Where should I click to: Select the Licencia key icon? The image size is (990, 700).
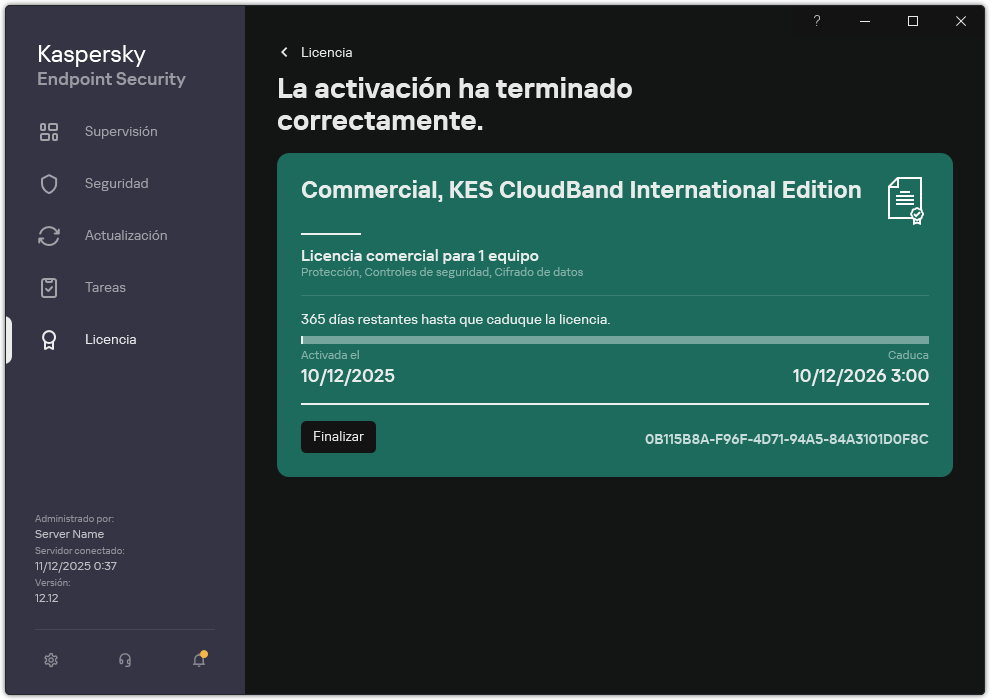point(48,339)
